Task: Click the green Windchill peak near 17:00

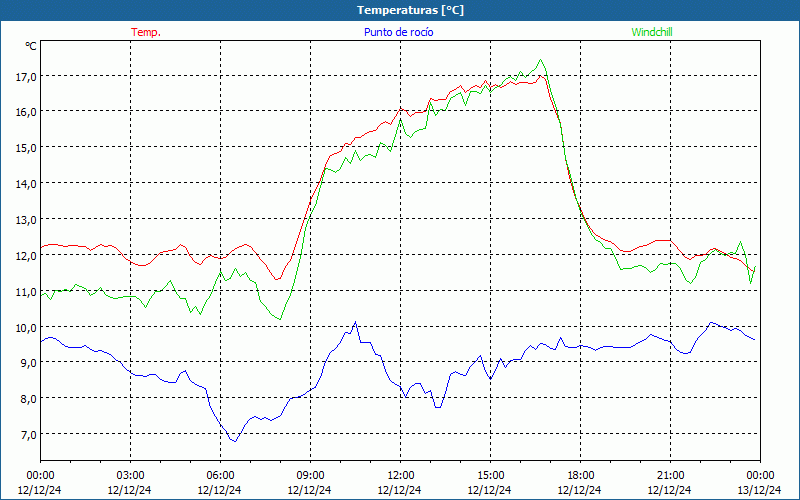Action: point(540,60)
